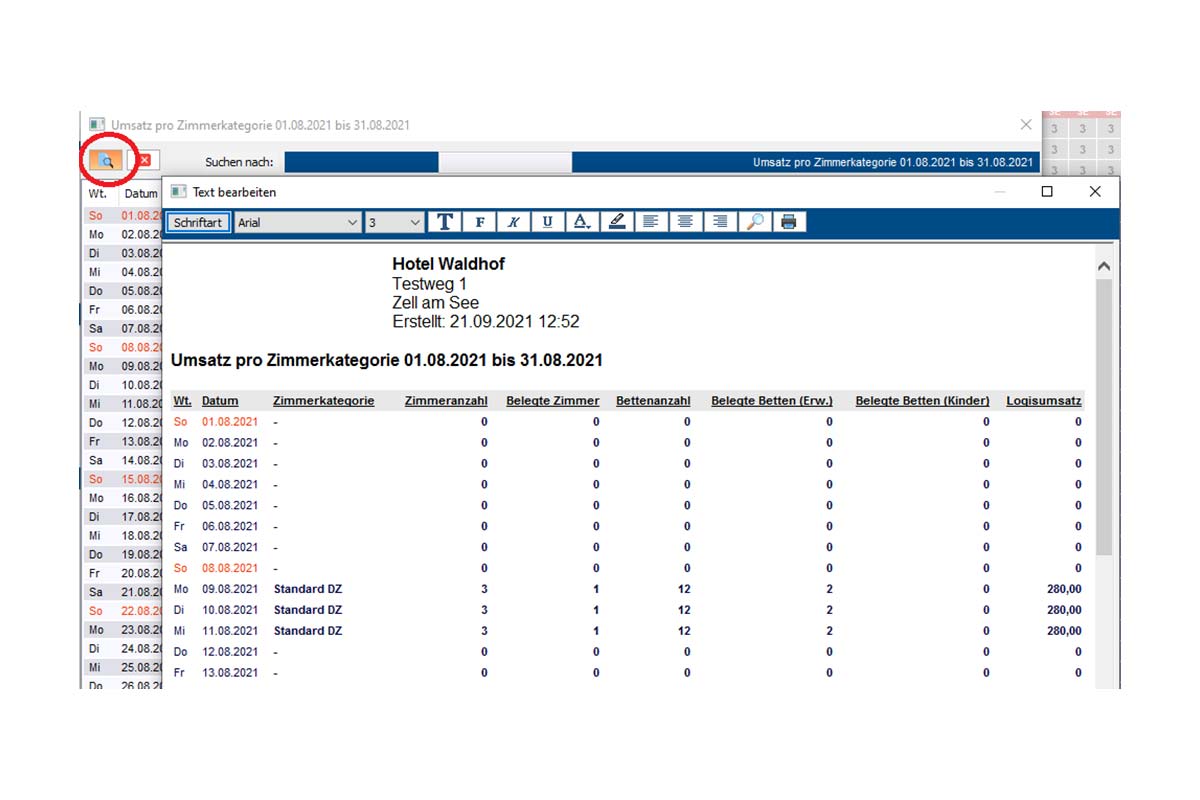Viewport: 1200px width, 800px height.
Task: Click the red X close report icon
Action: 144,161
